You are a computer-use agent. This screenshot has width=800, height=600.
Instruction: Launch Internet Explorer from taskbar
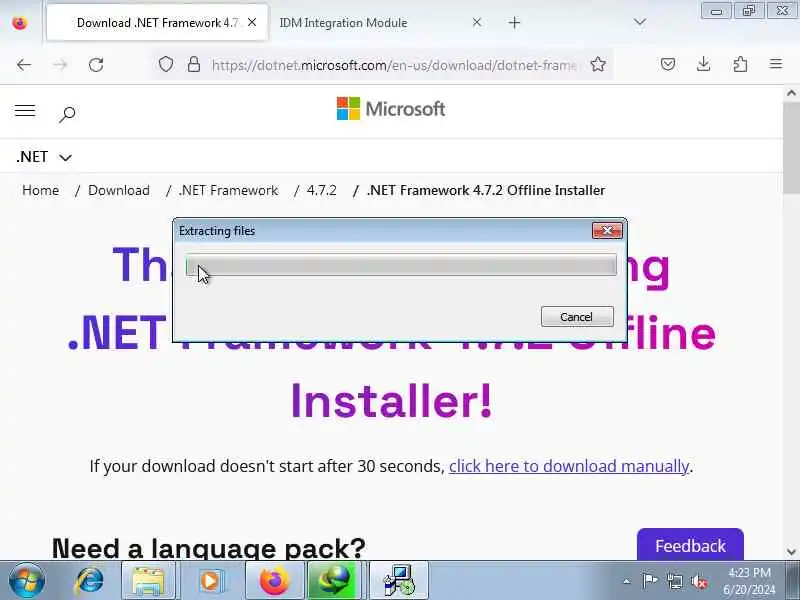click(x=90, y=580)
